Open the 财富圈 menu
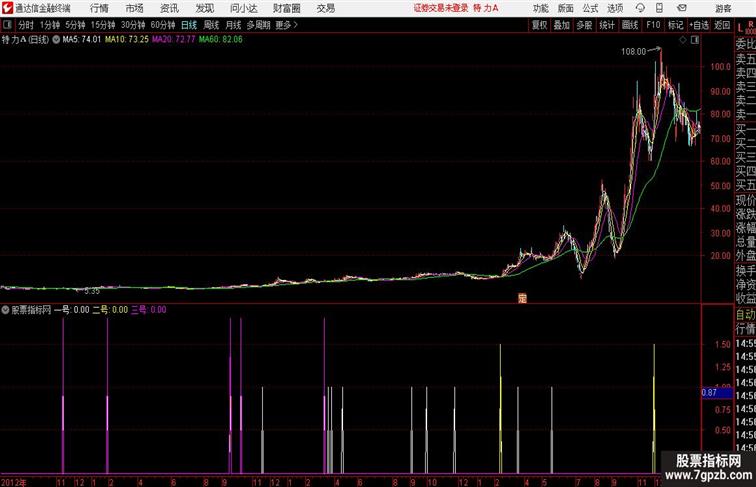Screen dimensions: 756x487 pos(286,8)
